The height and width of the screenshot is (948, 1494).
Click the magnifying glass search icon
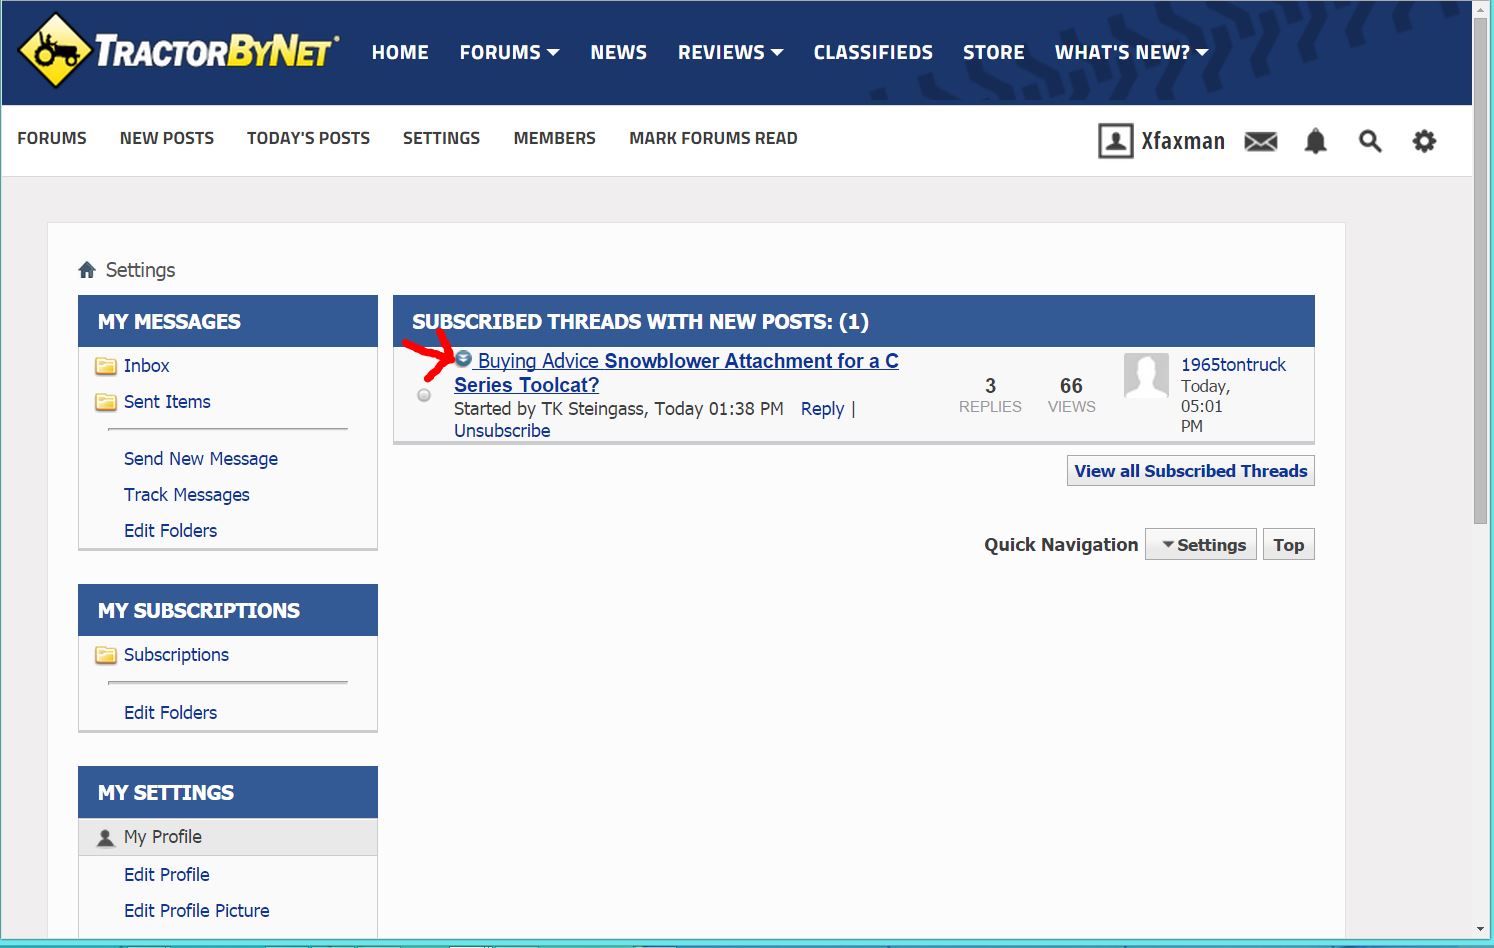[1369, 141]
